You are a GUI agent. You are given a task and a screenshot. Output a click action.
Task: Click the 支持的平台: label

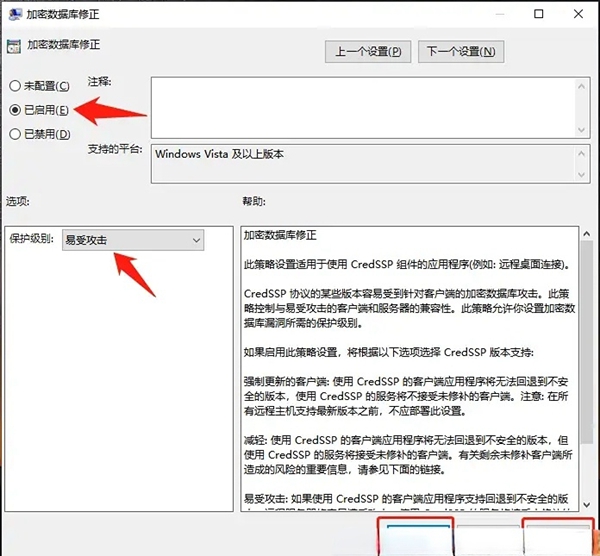pos(115,149)
